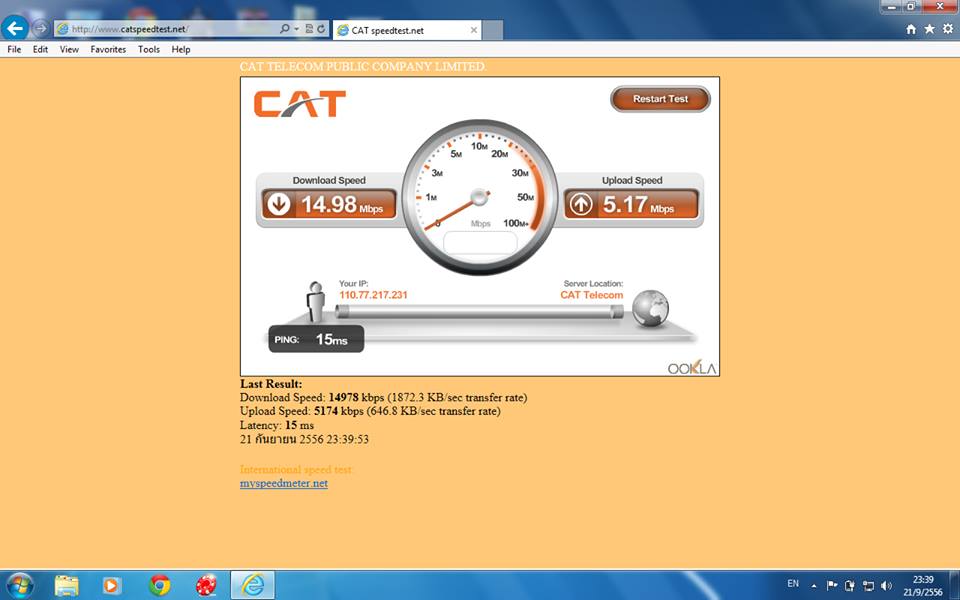This screenshot has height=600, width=960.
Task: Click the browser Forward arrow button
Action: click(40, 28)
